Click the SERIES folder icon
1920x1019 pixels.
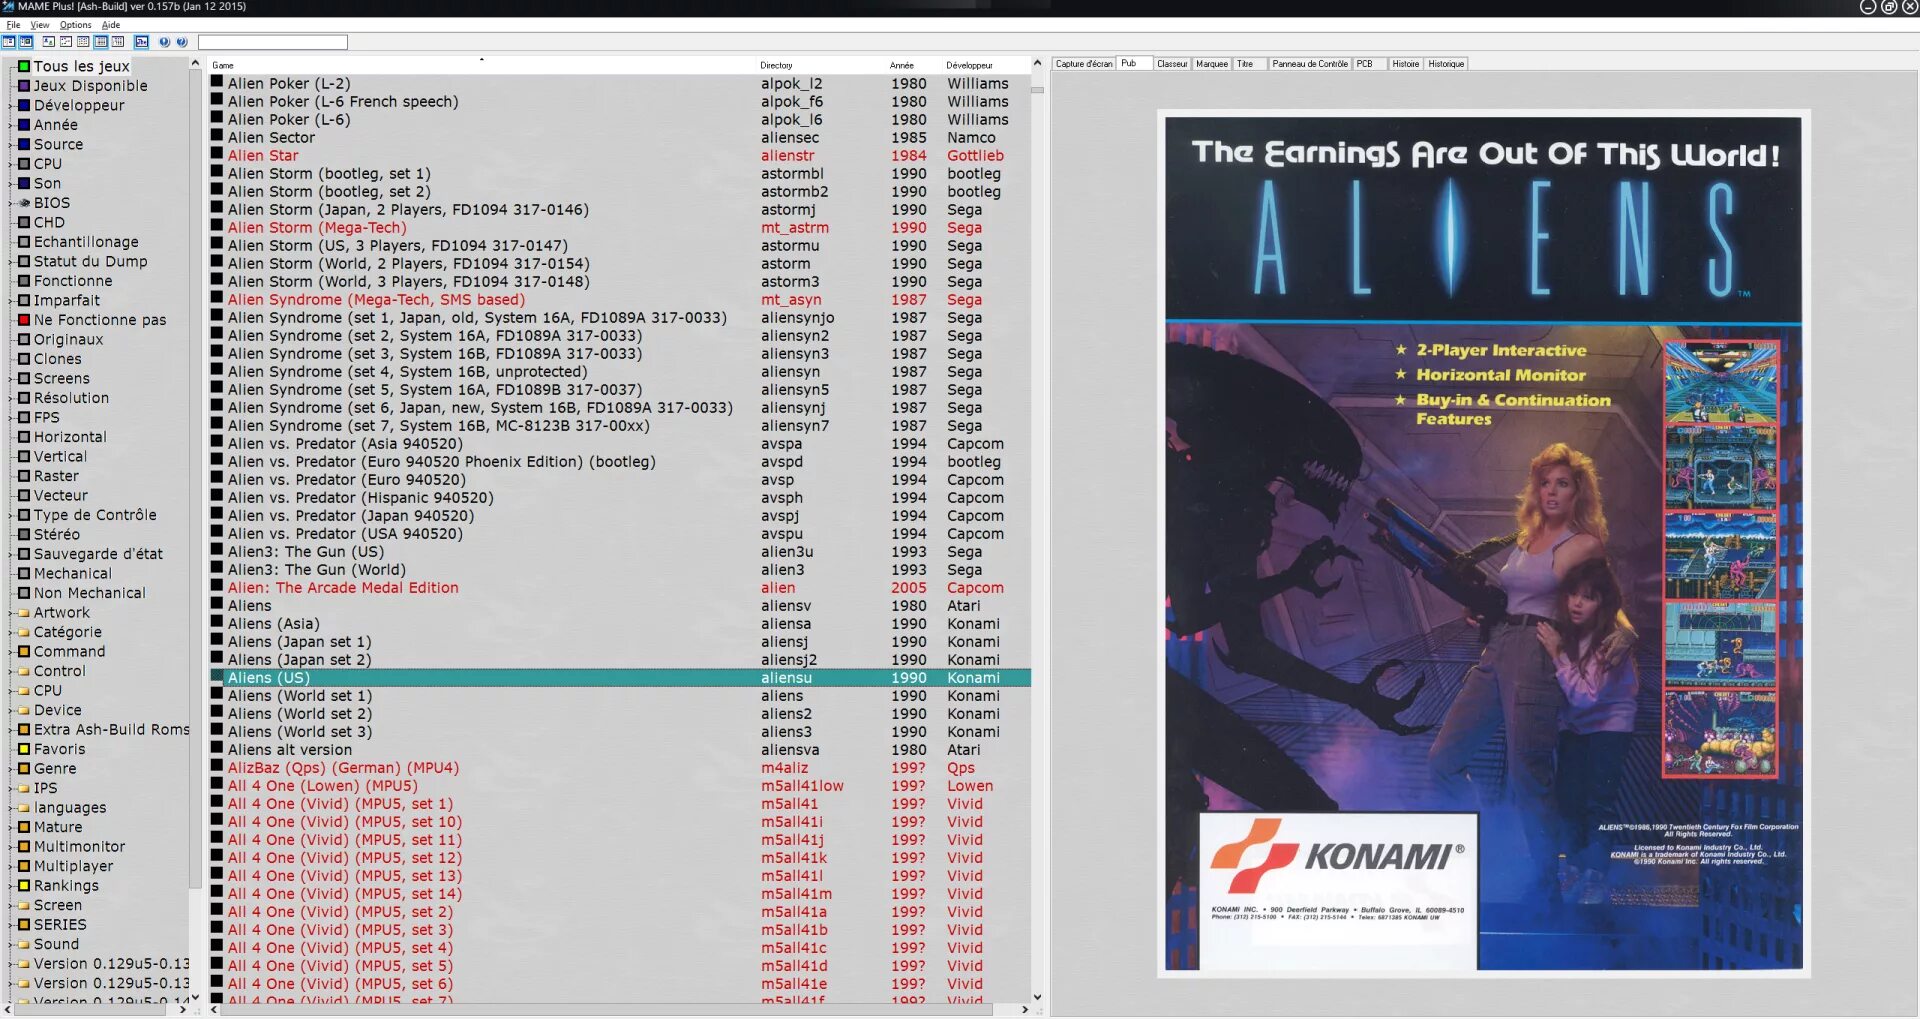point(24,925)
